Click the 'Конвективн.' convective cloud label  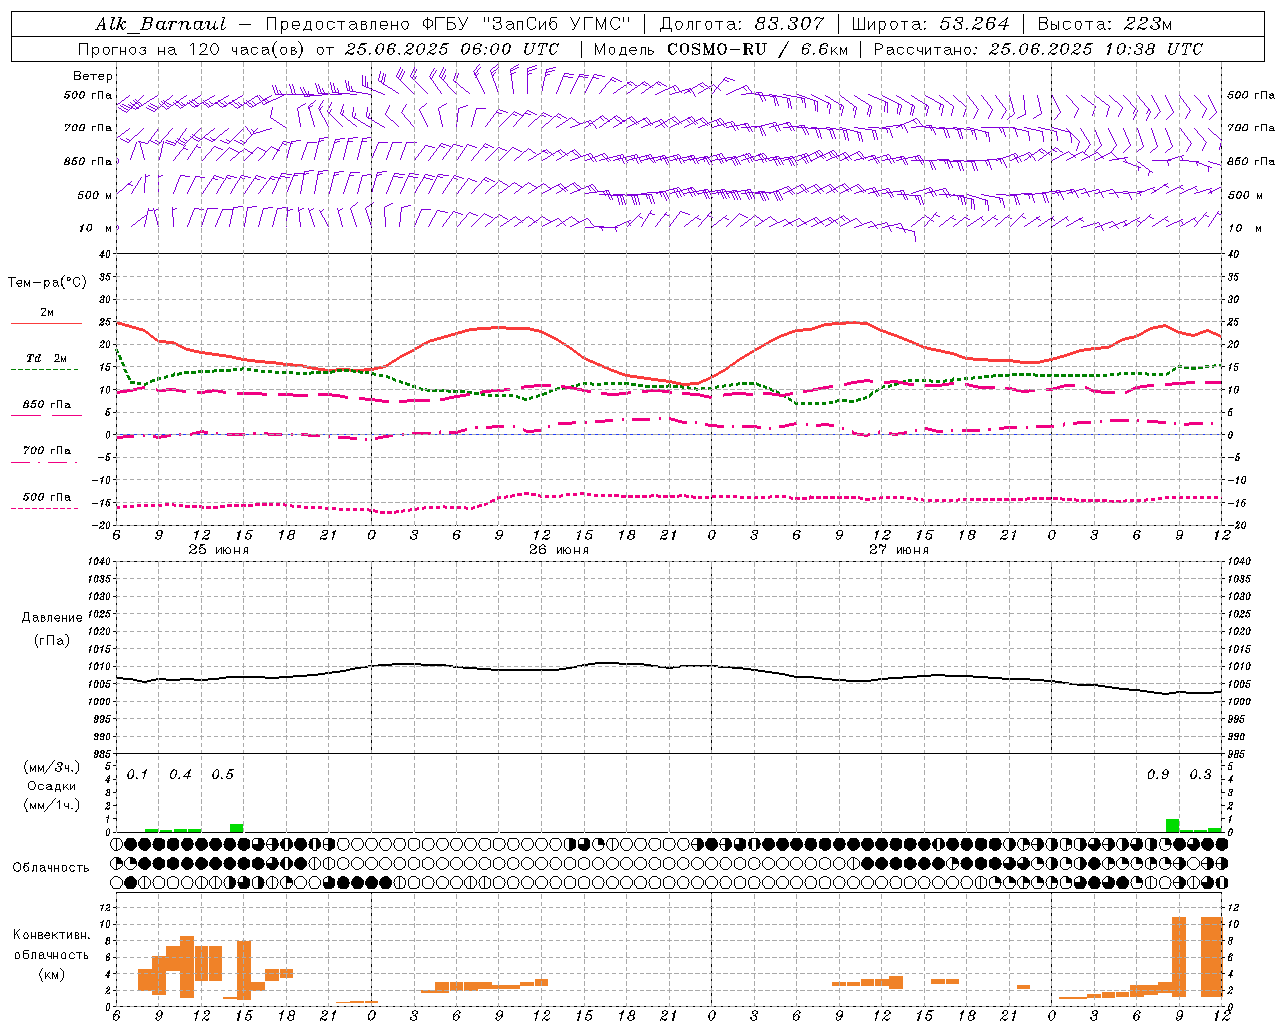point(51,935)
